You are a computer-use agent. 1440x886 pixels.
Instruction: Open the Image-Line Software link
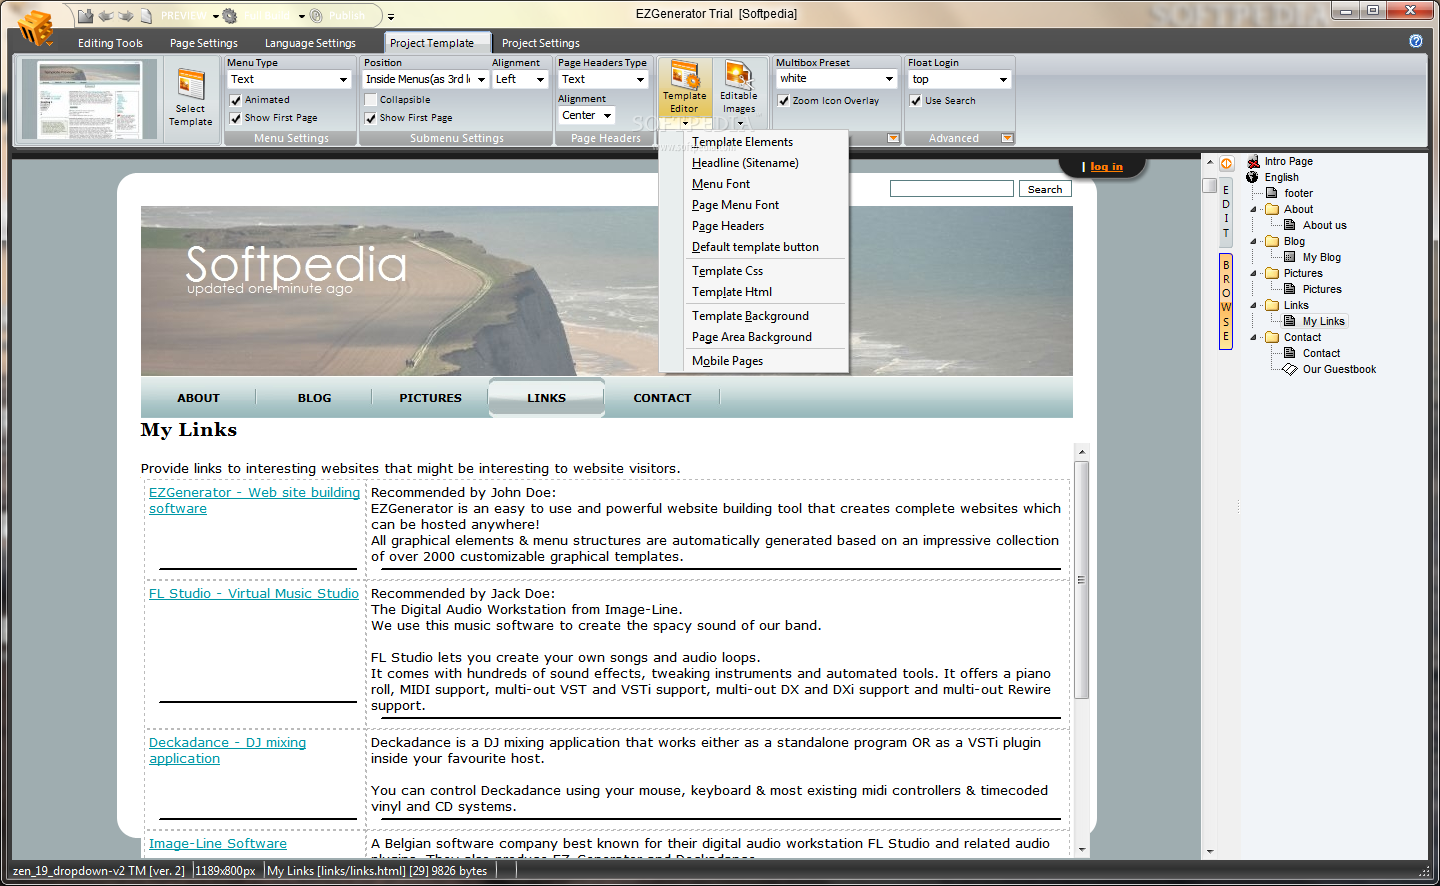(218, 843)
